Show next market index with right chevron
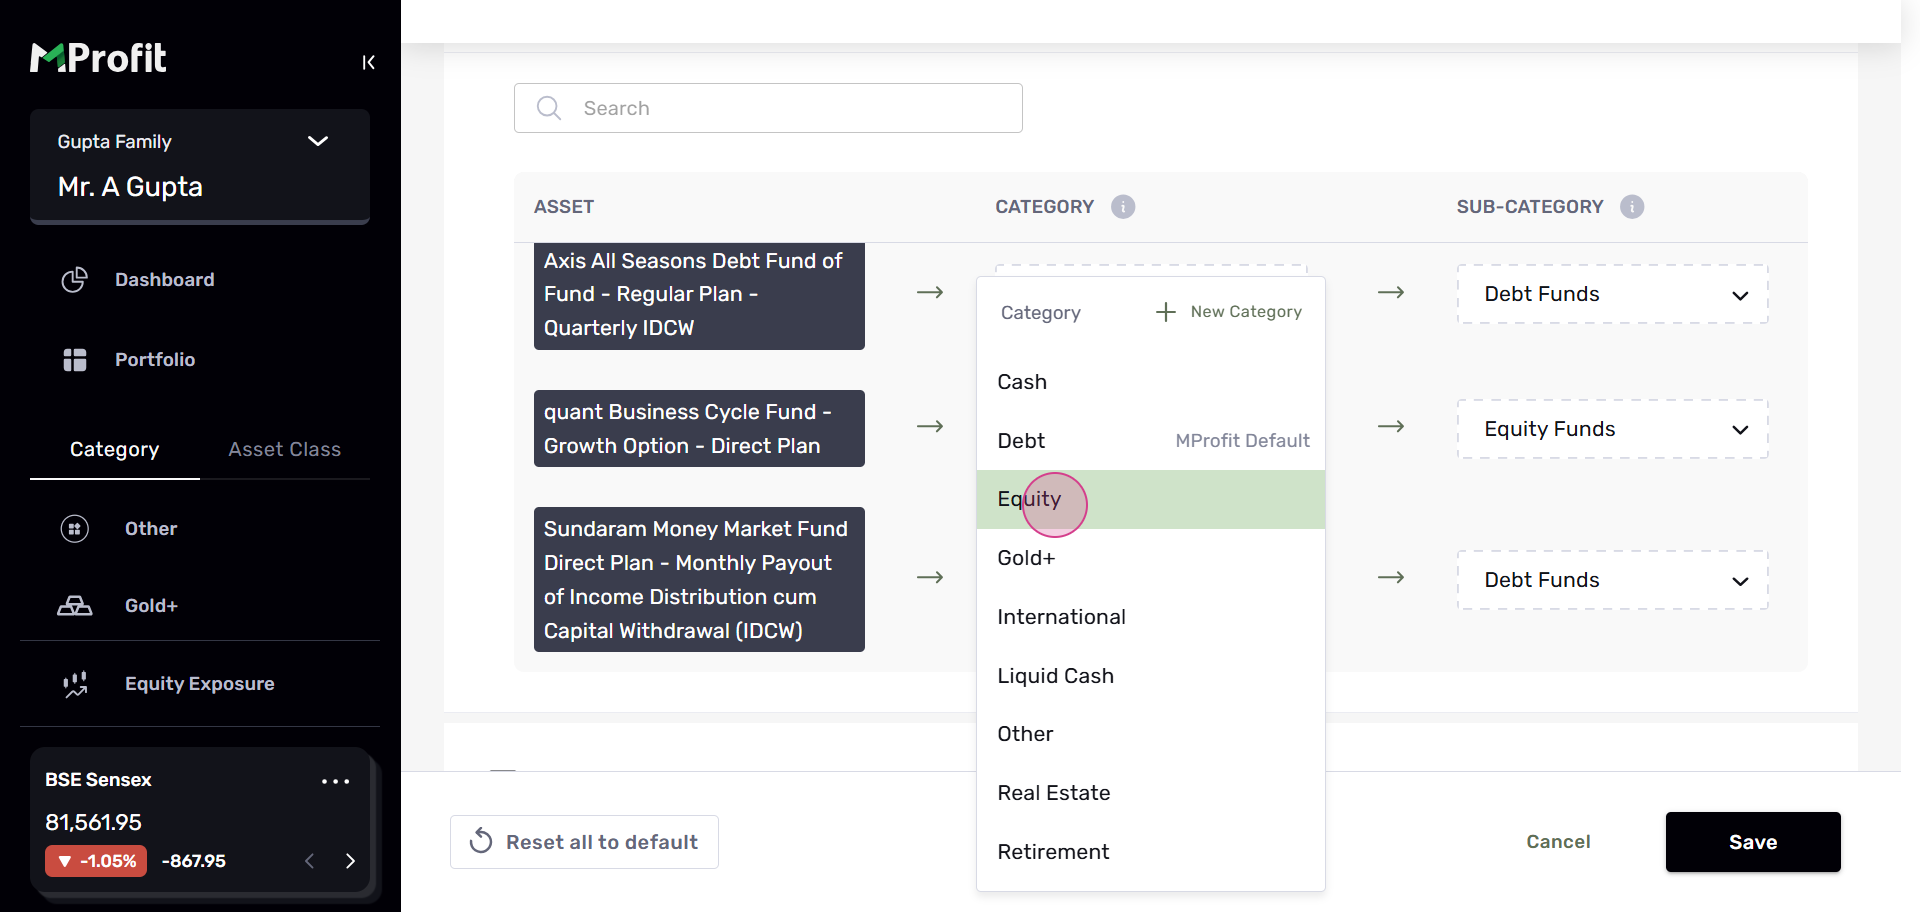Image resolution: width=1920 pixels, height=912 pixels. (x=350, y=861)
